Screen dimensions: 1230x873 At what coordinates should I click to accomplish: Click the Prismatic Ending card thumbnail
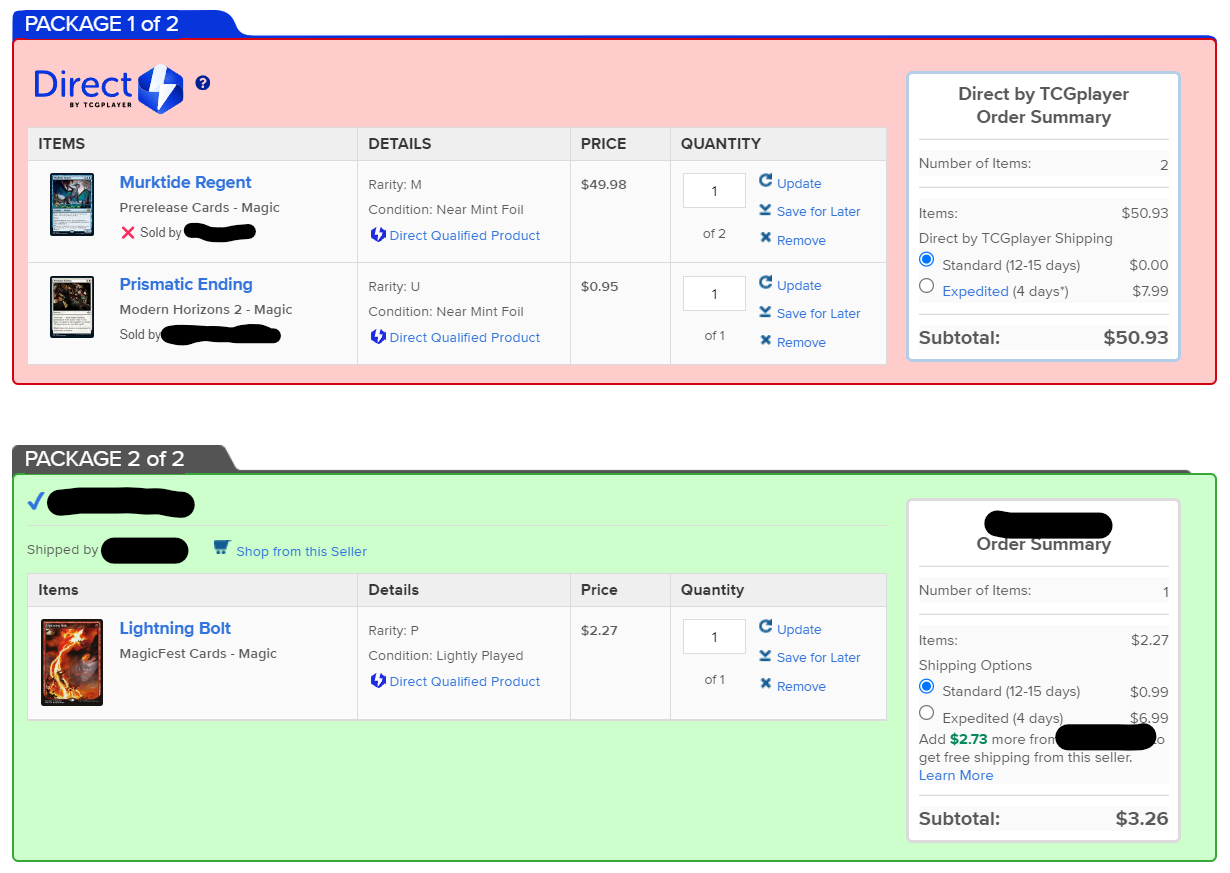coord(72,307)
